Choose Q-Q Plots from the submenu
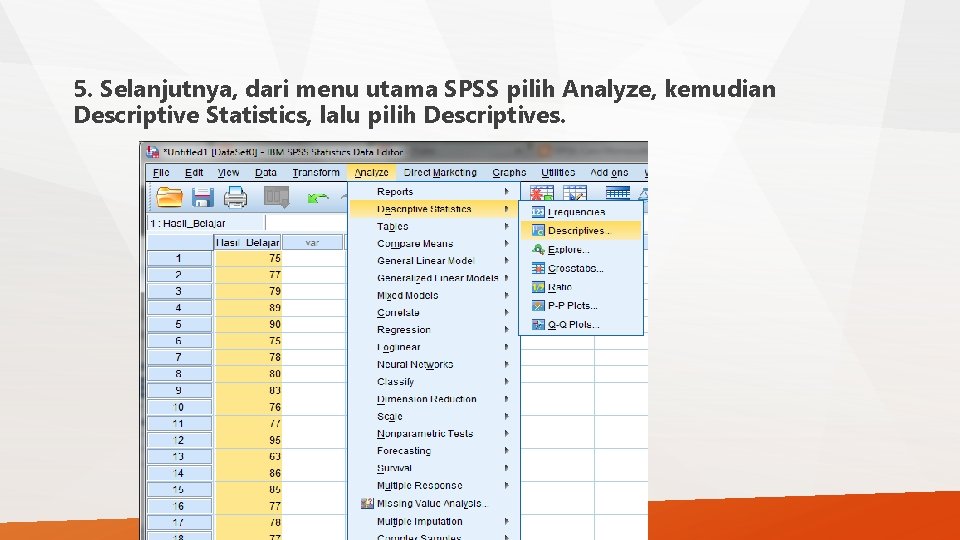 (581, 324)
